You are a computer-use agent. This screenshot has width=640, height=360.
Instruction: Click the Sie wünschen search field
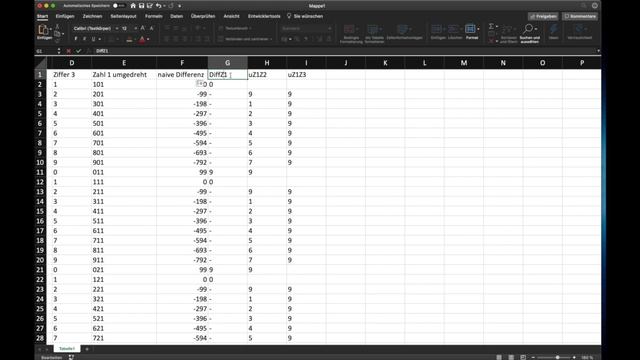click(x=305, y=16)
